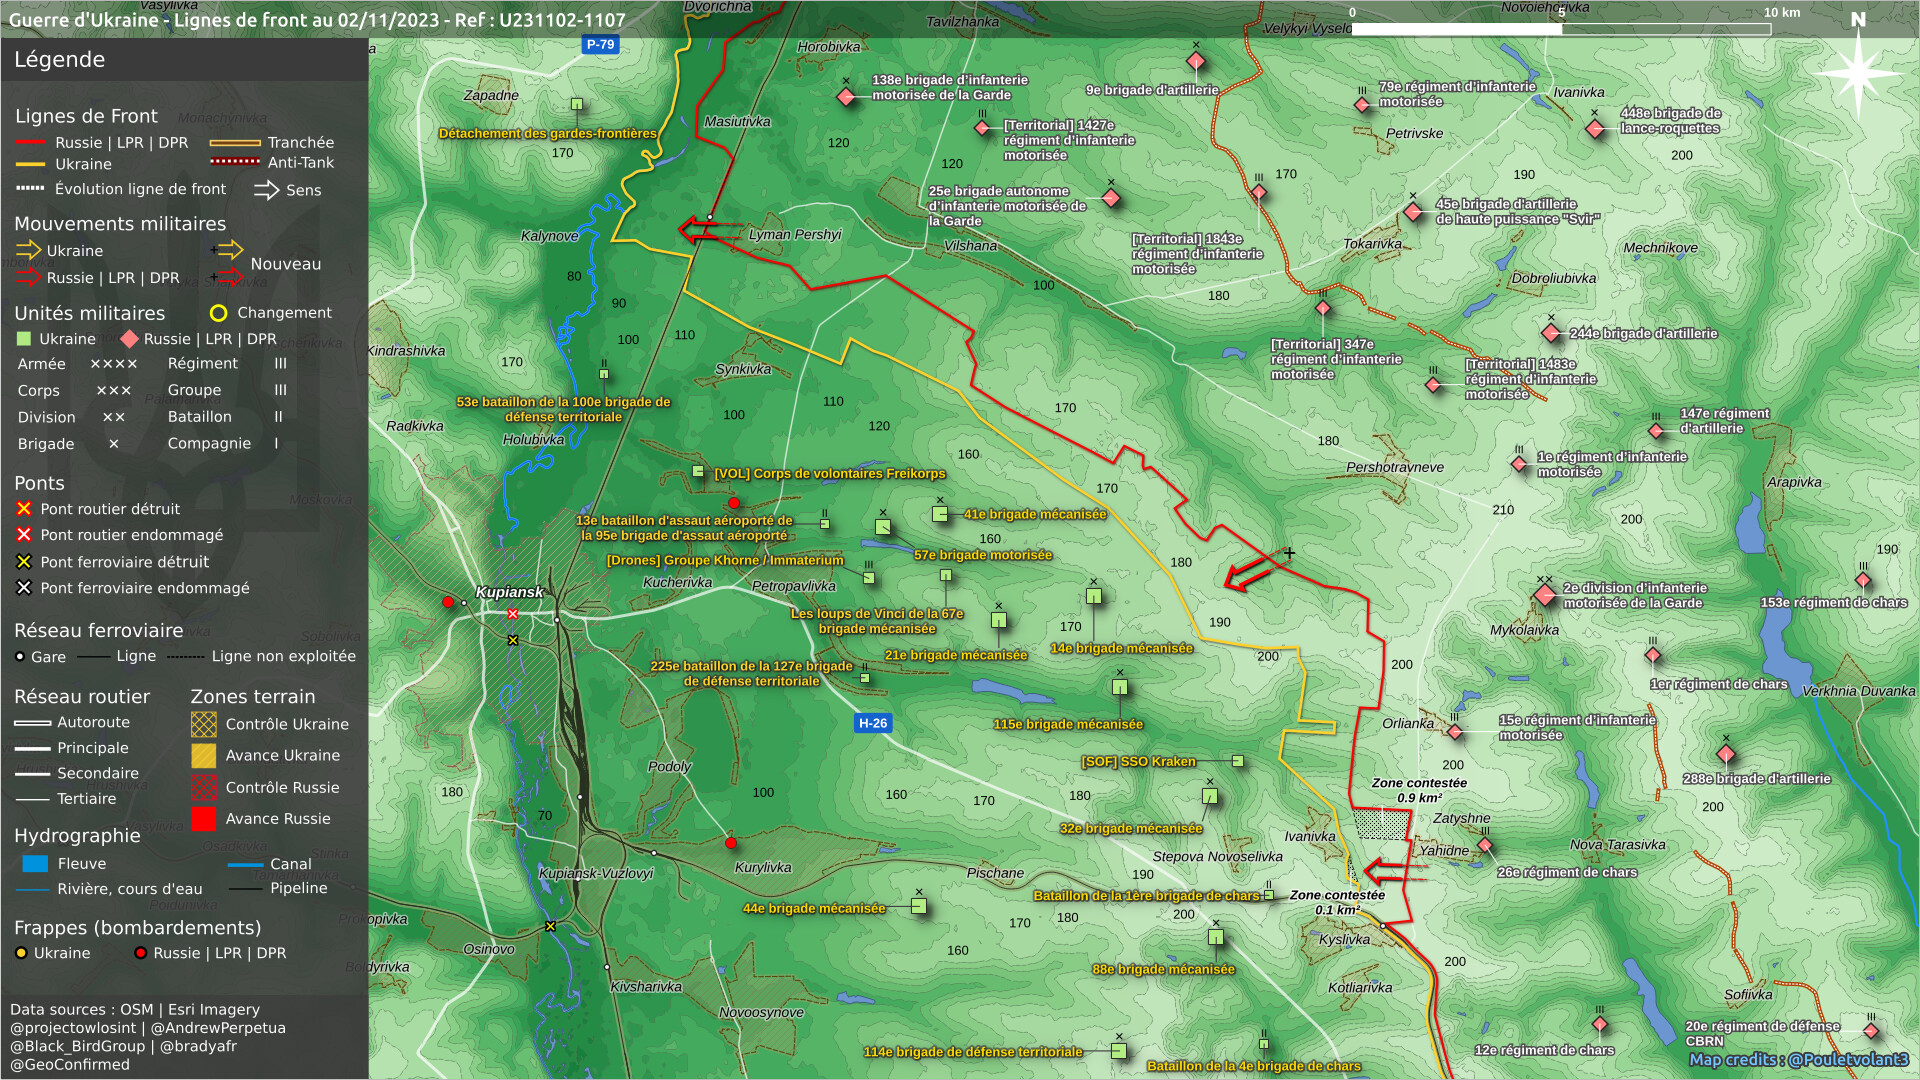This screenshot has width=1920, height=1080.
Task: Click the yellow Changement circle in legend
Action: click(218, 313)
